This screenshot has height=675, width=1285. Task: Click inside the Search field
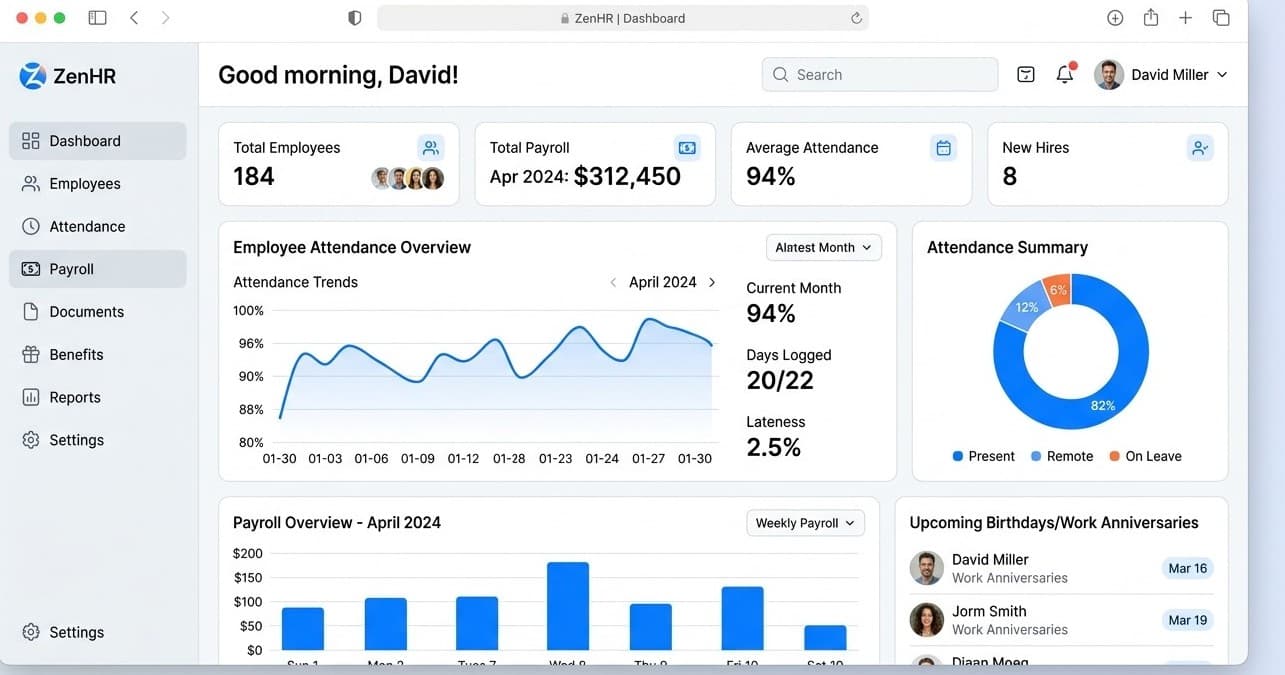[880, 75]
